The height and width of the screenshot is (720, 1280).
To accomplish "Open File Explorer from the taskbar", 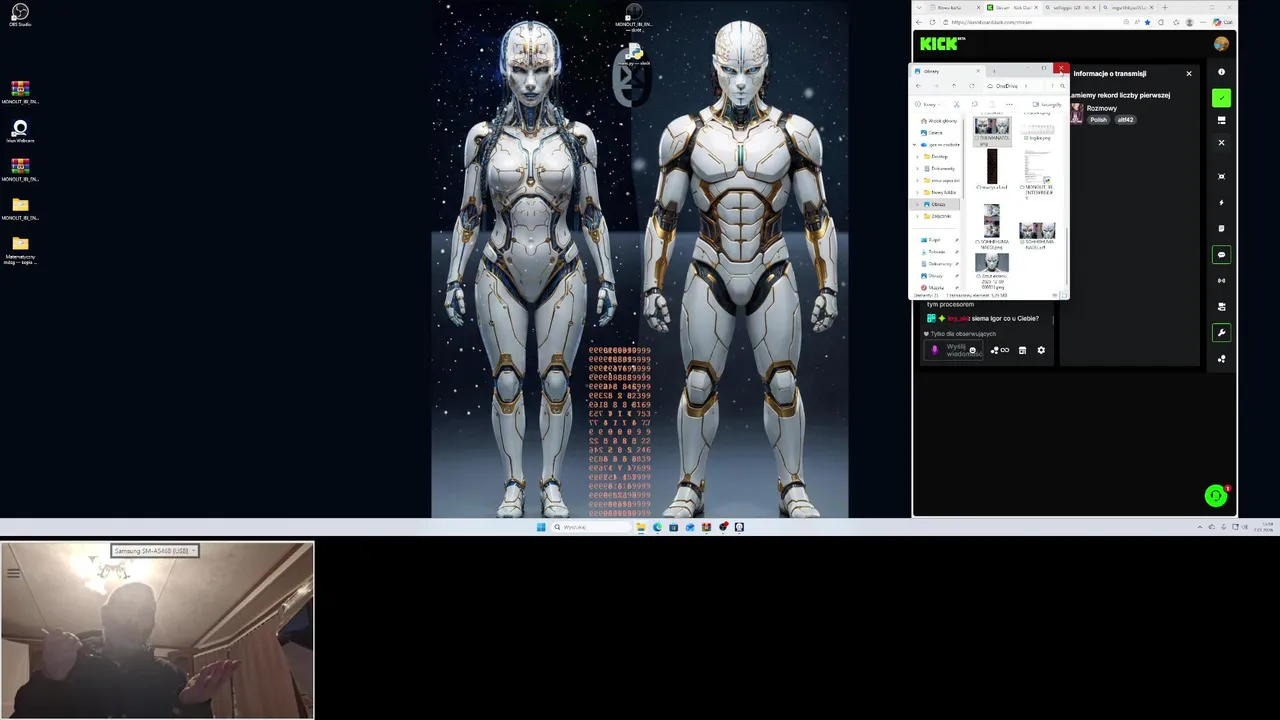I will (641, 527).
